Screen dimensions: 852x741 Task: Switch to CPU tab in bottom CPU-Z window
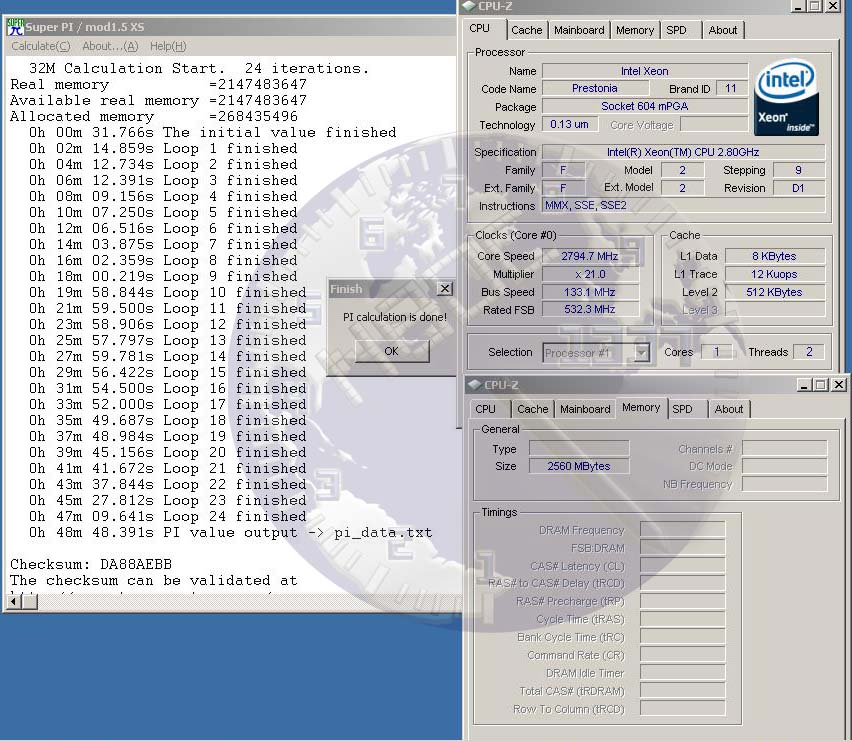click(x=485, y=409)
